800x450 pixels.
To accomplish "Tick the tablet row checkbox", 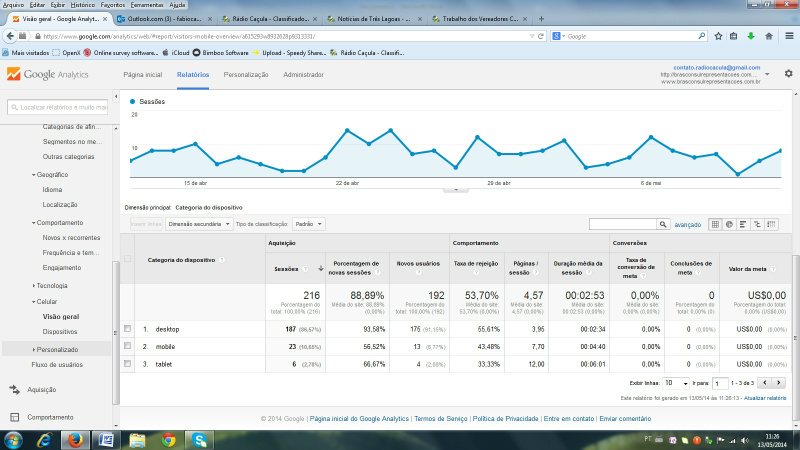I will pos(127,364).
